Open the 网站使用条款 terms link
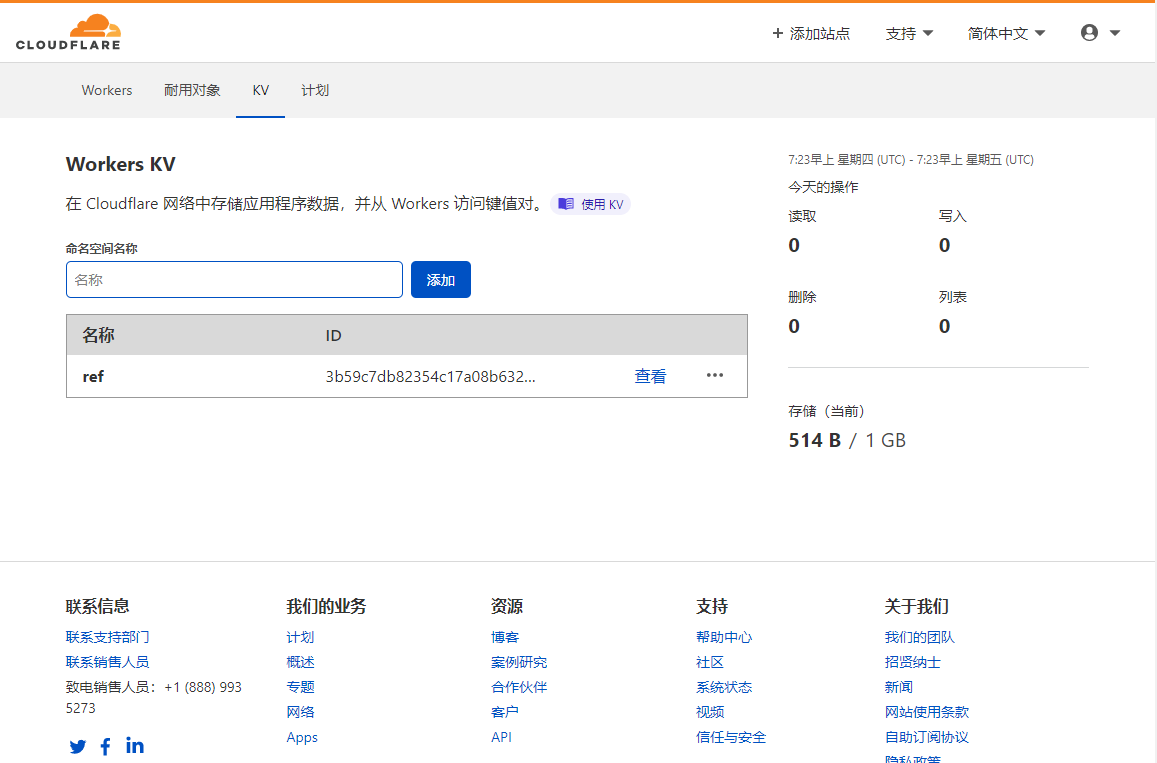The height and width of the screenshot is (763, 1157). coord(927,712)
